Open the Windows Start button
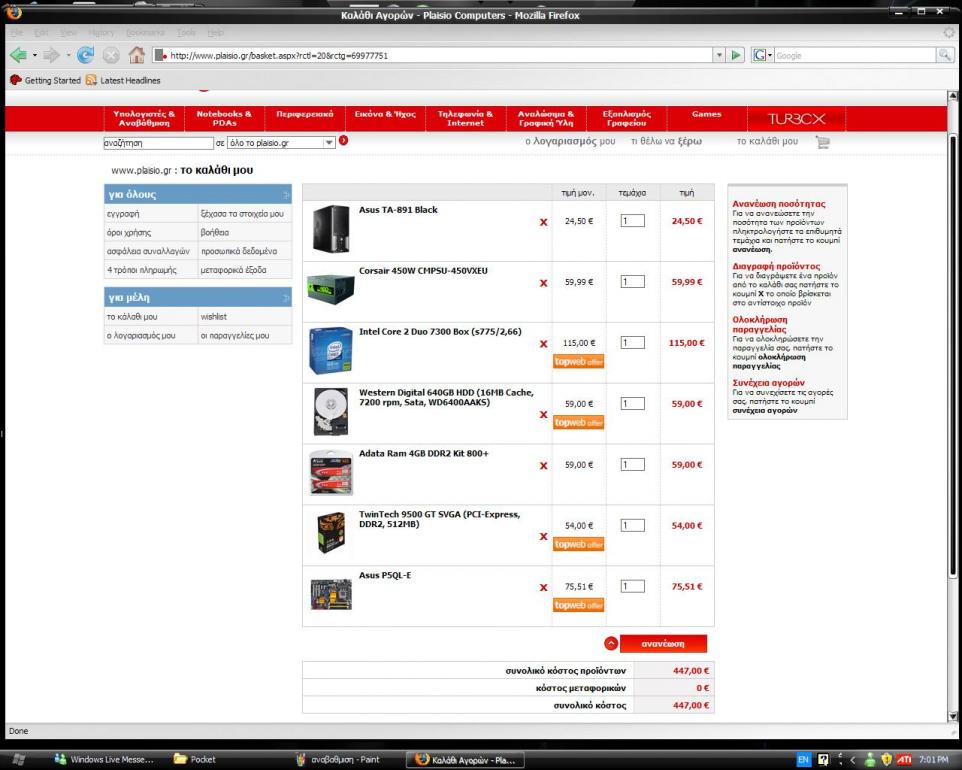Viewport: 962px width, 770px height. point(18,760)
